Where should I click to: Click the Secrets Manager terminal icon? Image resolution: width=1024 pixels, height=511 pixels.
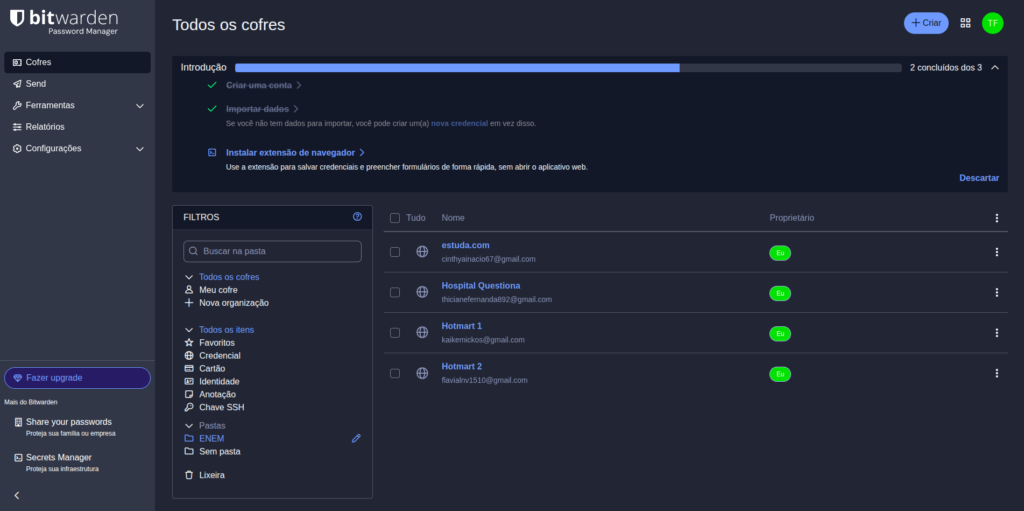[18, 457]
